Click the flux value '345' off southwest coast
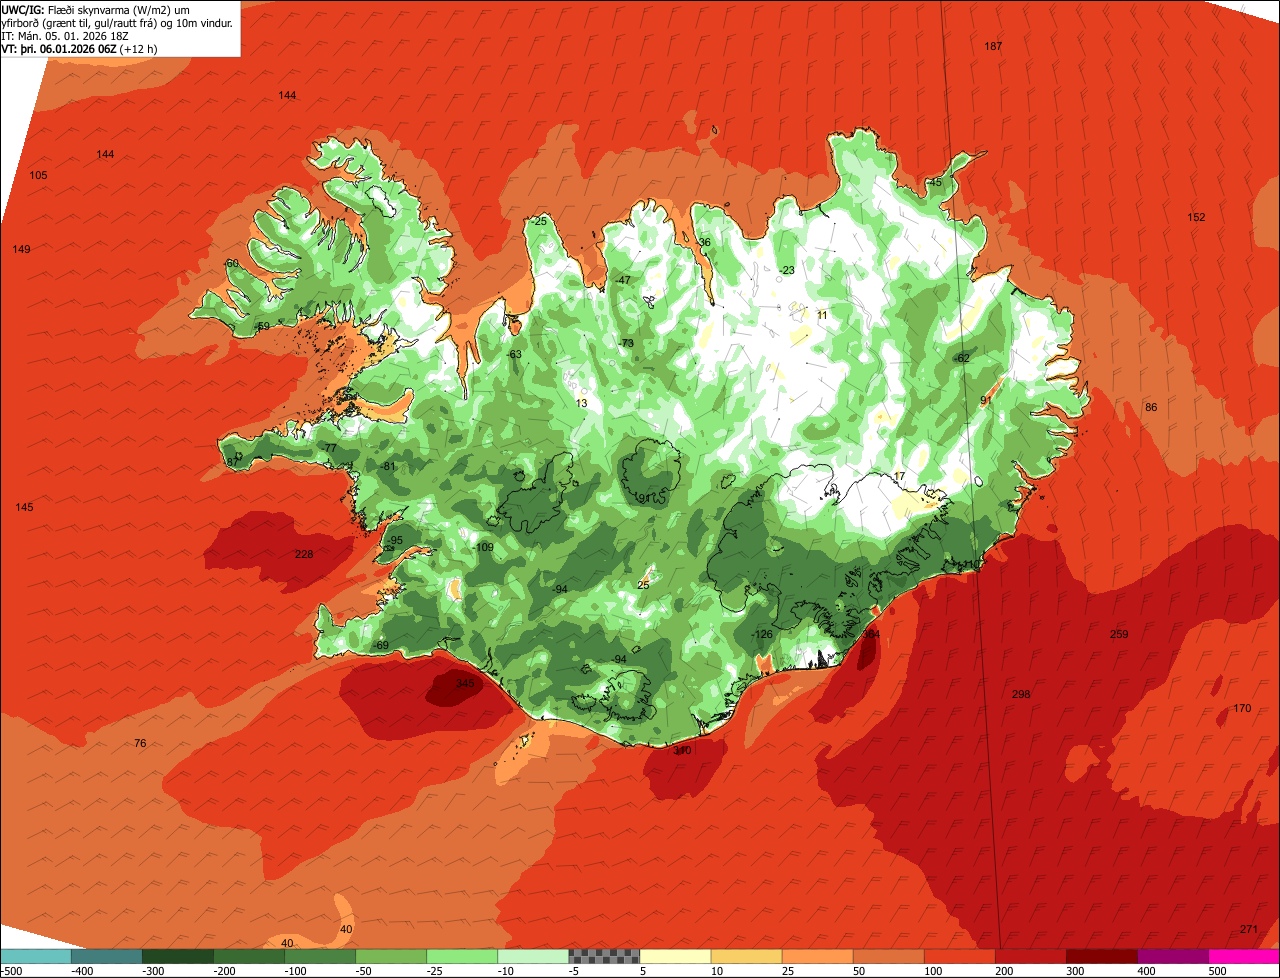1280x978 pixels. pyautogui.click(x=465, y=684)
